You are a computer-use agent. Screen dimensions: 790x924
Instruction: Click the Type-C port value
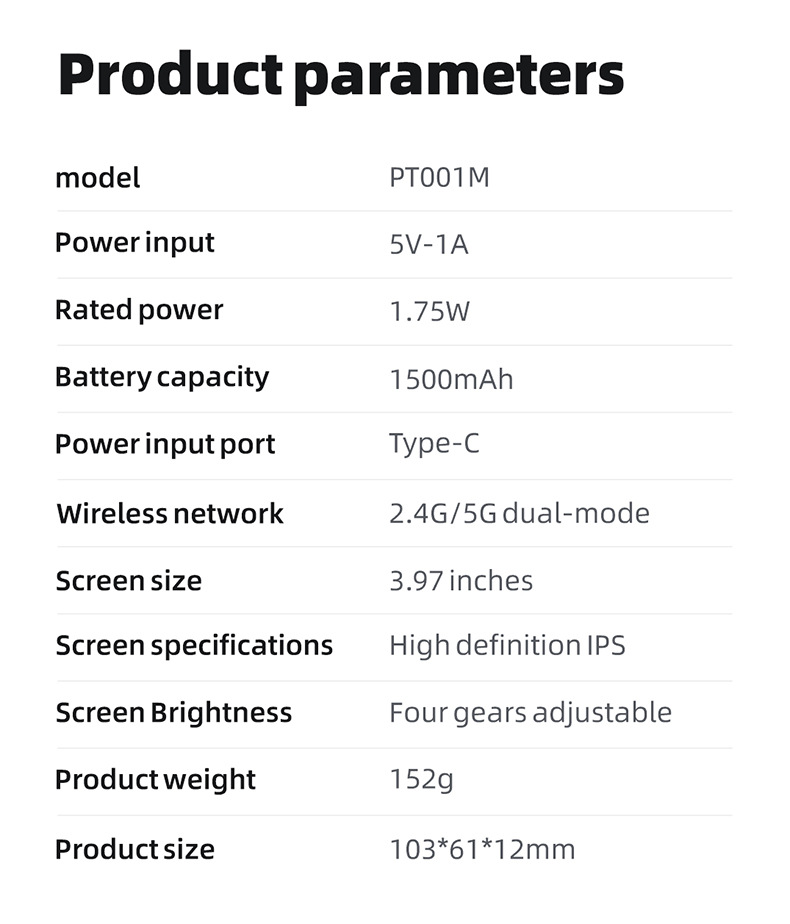(x=435, y=444)
